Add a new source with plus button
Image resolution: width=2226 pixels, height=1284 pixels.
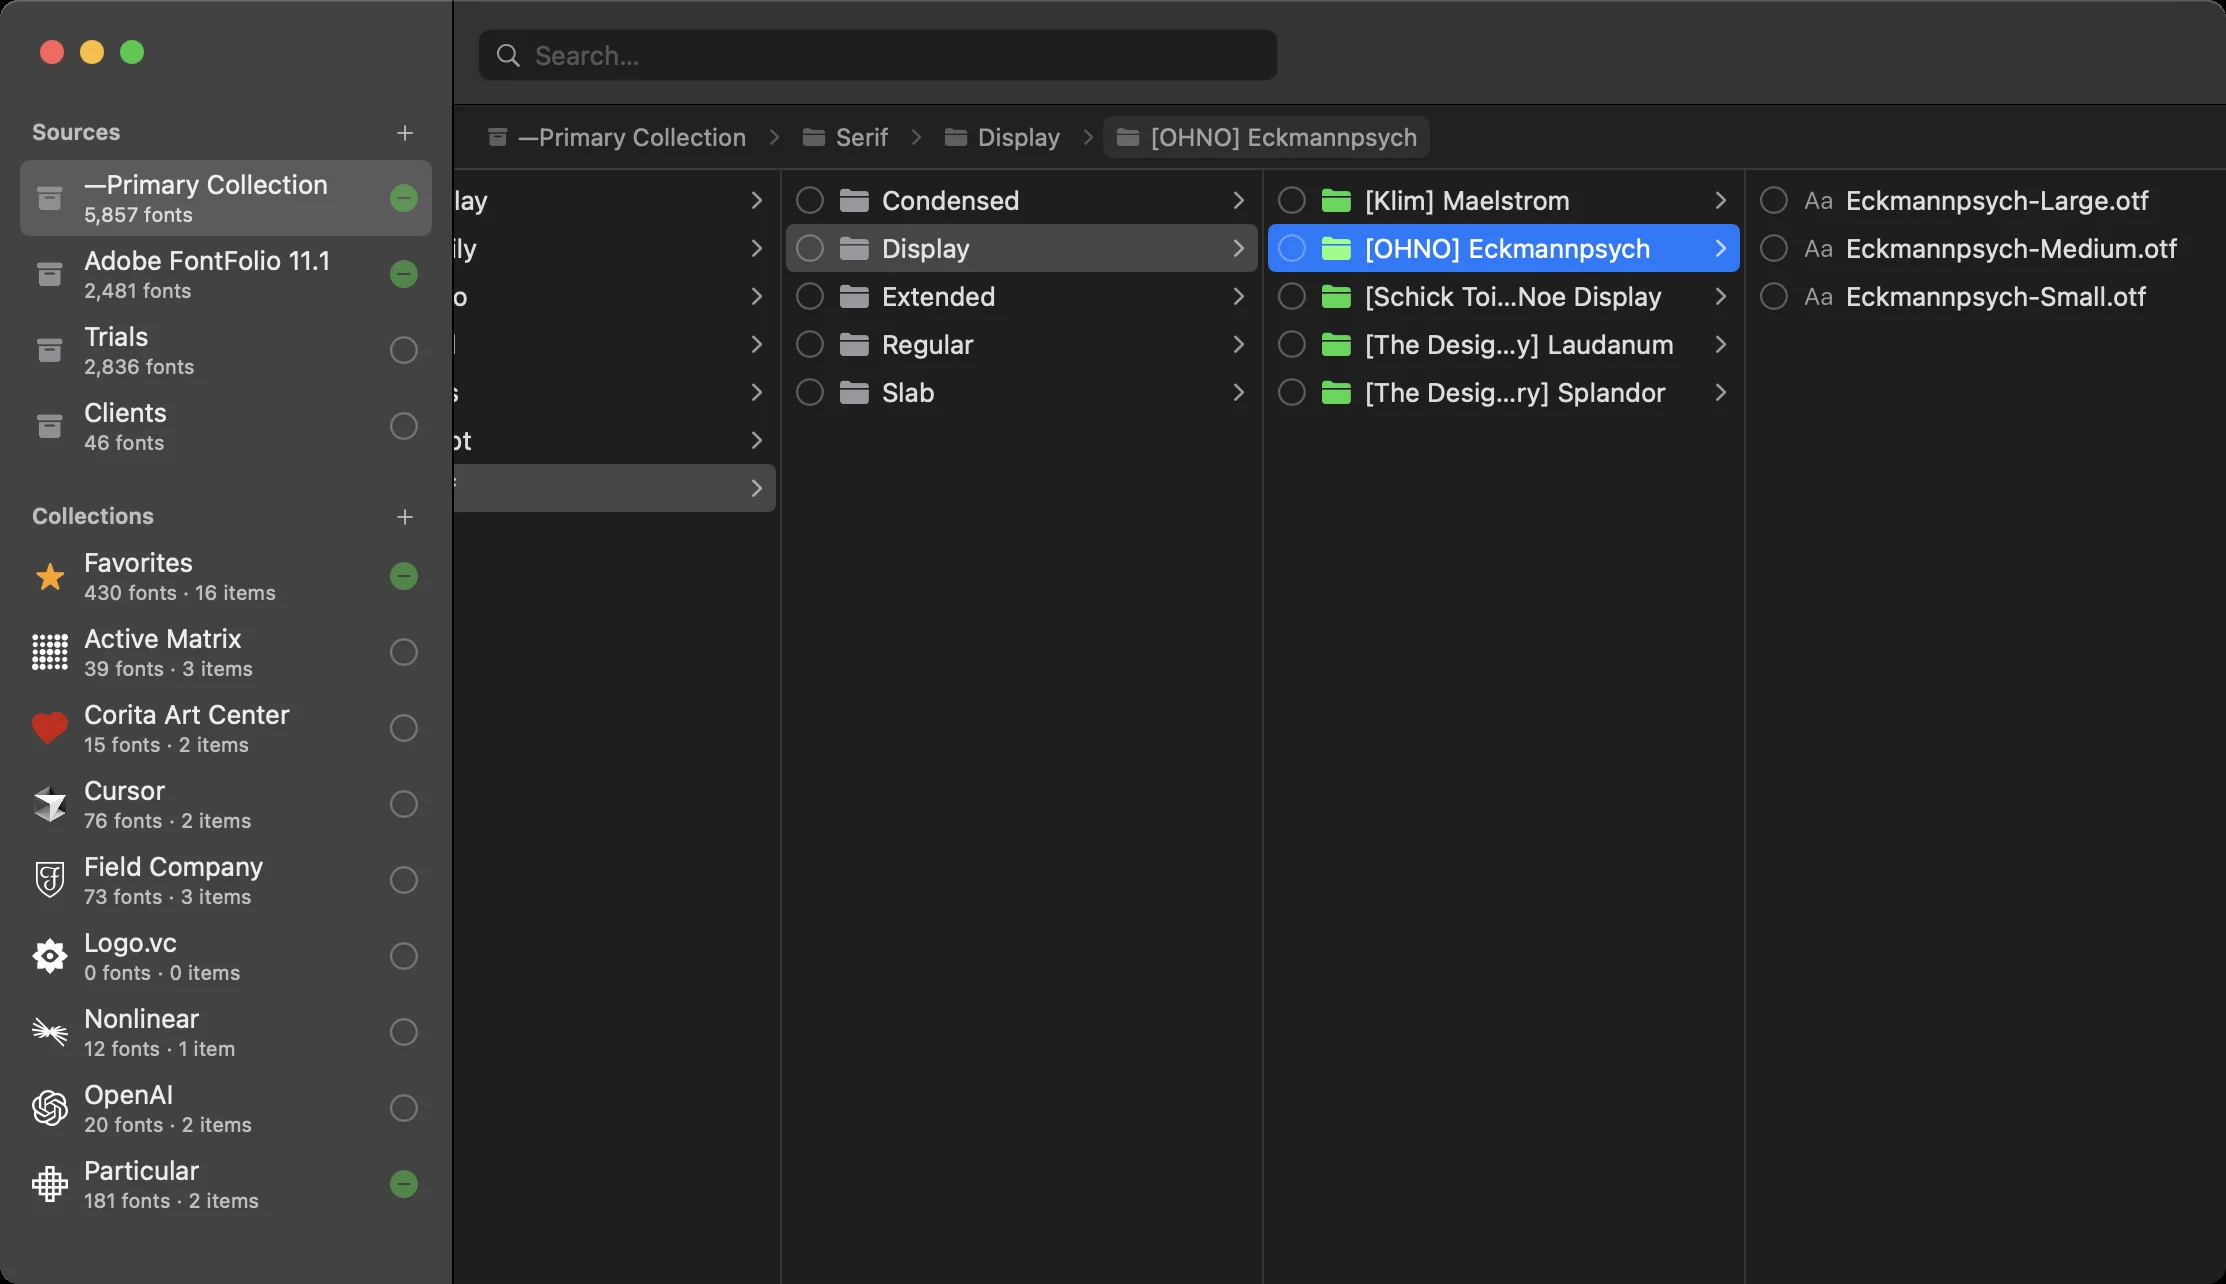point(405,133)
